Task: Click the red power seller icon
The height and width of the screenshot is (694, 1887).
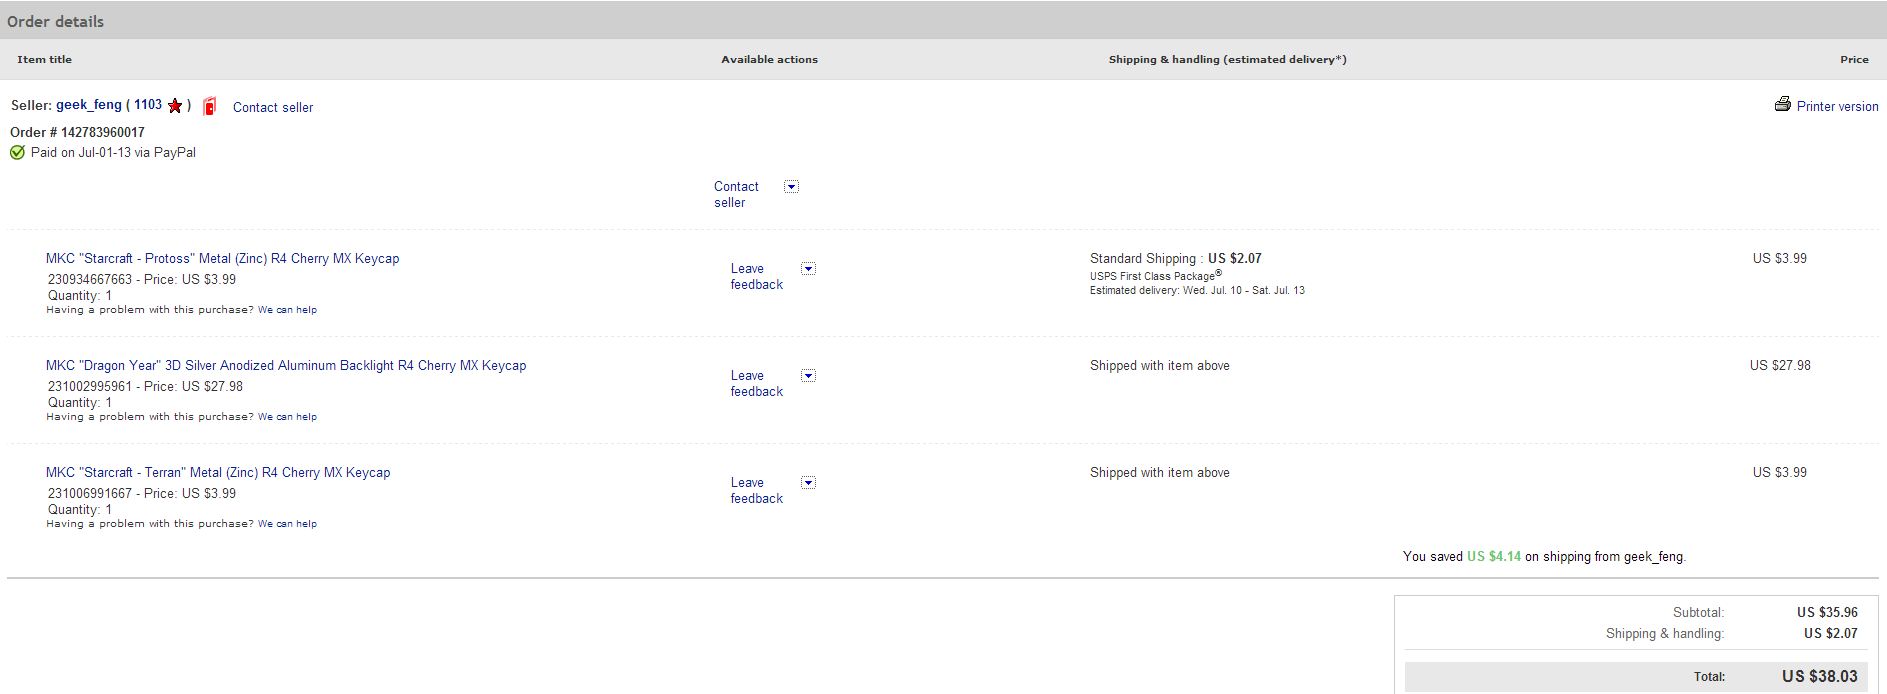Action: [x=209, y=106]
